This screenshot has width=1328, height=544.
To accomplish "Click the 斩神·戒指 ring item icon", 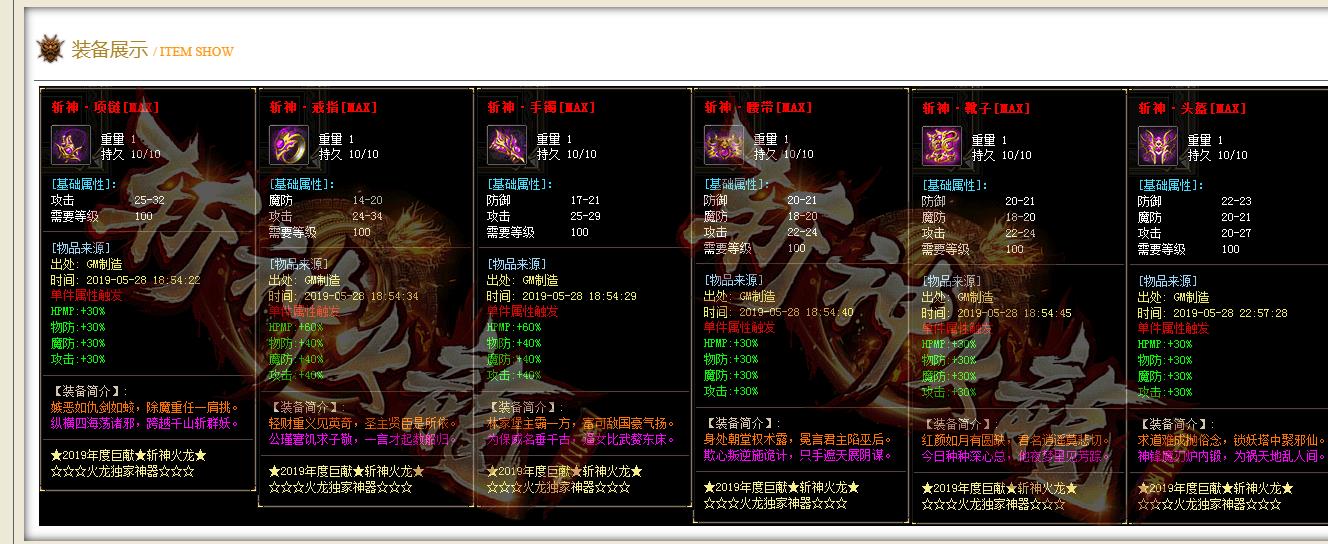I will [x=289, y=146].
